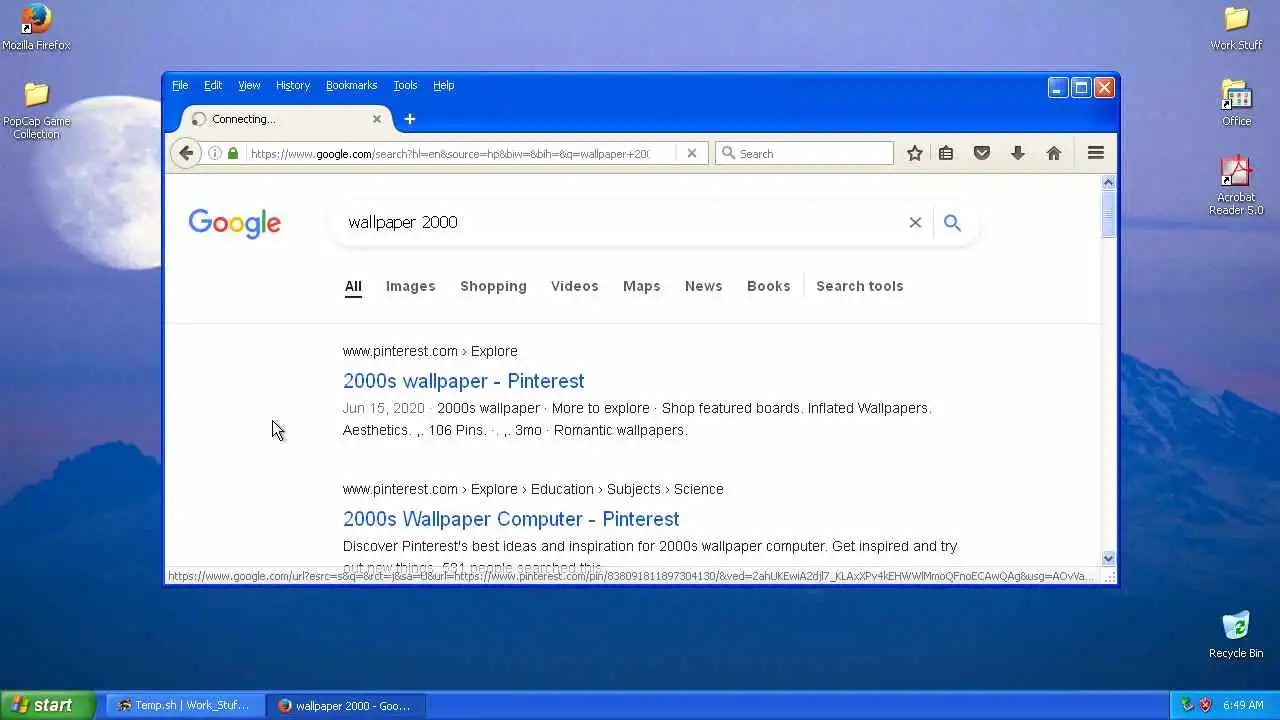The height and width of the screenshot is (720, 1280).
Task: Open the Firefox hamburger menu
Action: [x=1096, y=153]
